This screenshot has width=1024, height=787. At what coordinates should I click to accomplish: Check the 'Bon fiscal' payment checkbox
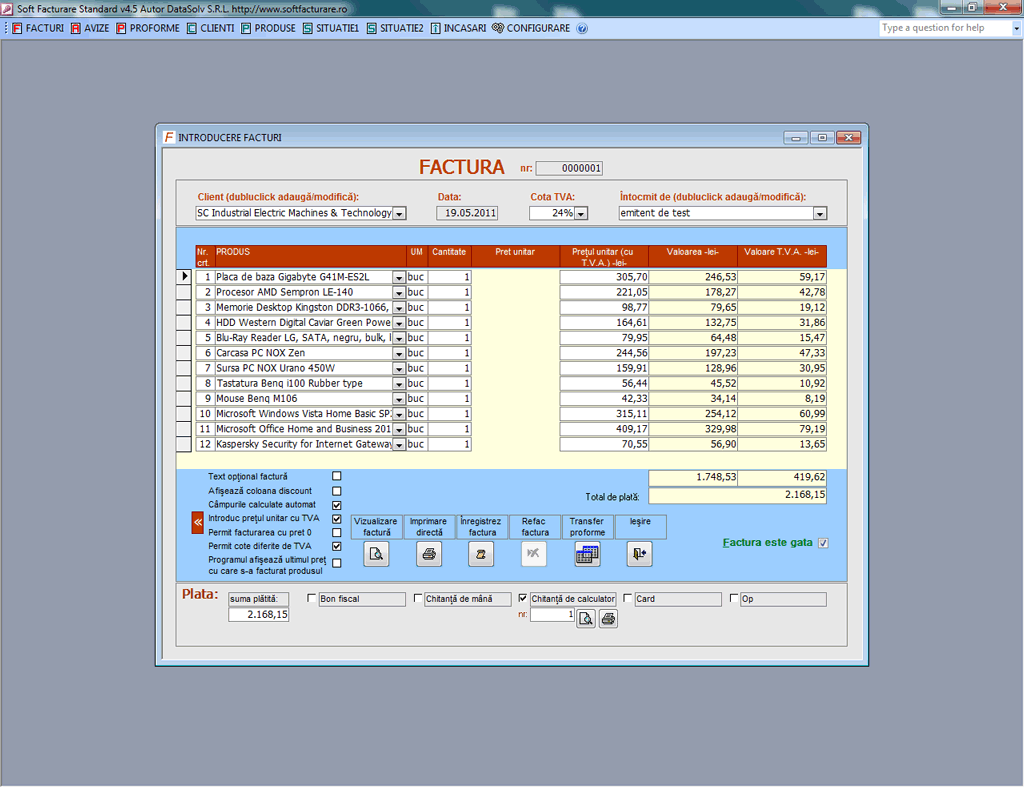[312, 598]
